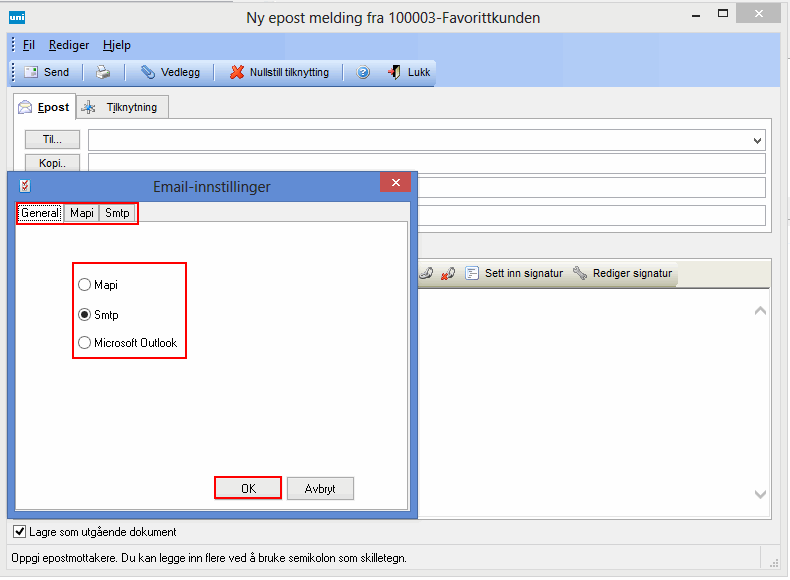Click the printer icon in toolbar
The image size is (790, 580).
(x=103, y=72)
